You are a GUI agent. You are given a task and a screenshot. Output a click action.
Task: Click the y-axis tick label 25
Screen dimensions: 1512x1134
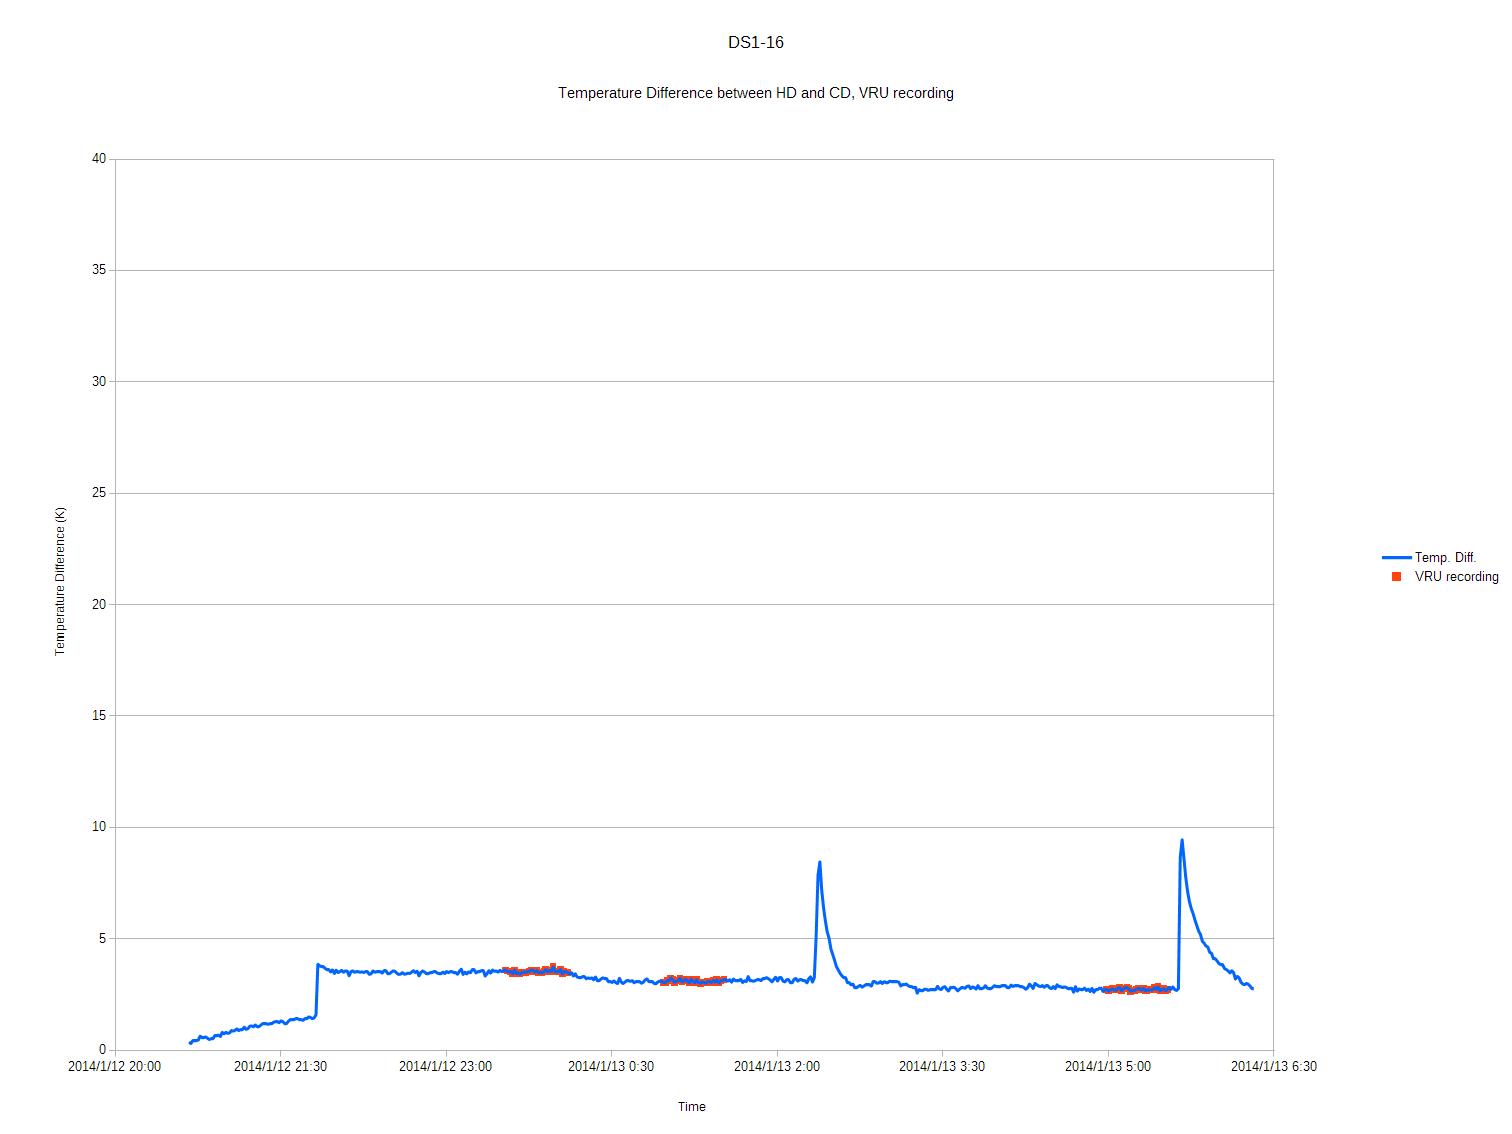click(98, 493)
